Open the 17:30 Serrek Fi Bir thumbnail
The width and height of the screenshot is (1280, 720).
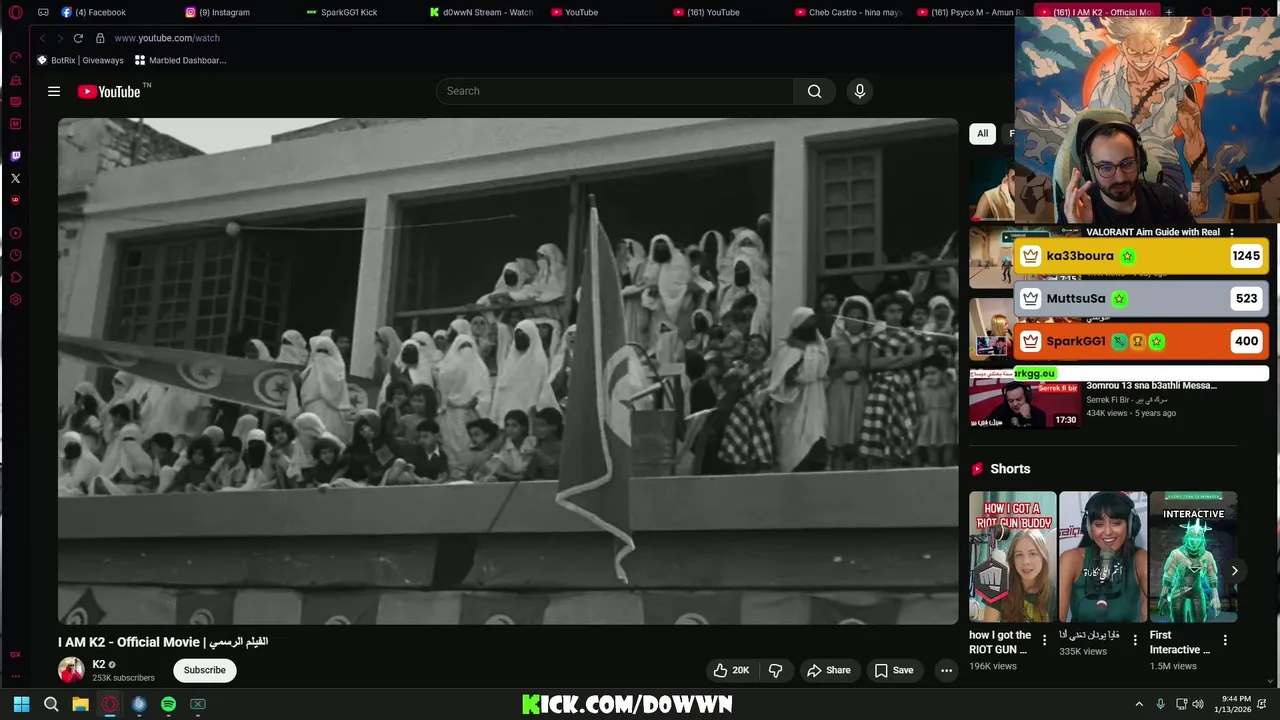point(1024,398)
